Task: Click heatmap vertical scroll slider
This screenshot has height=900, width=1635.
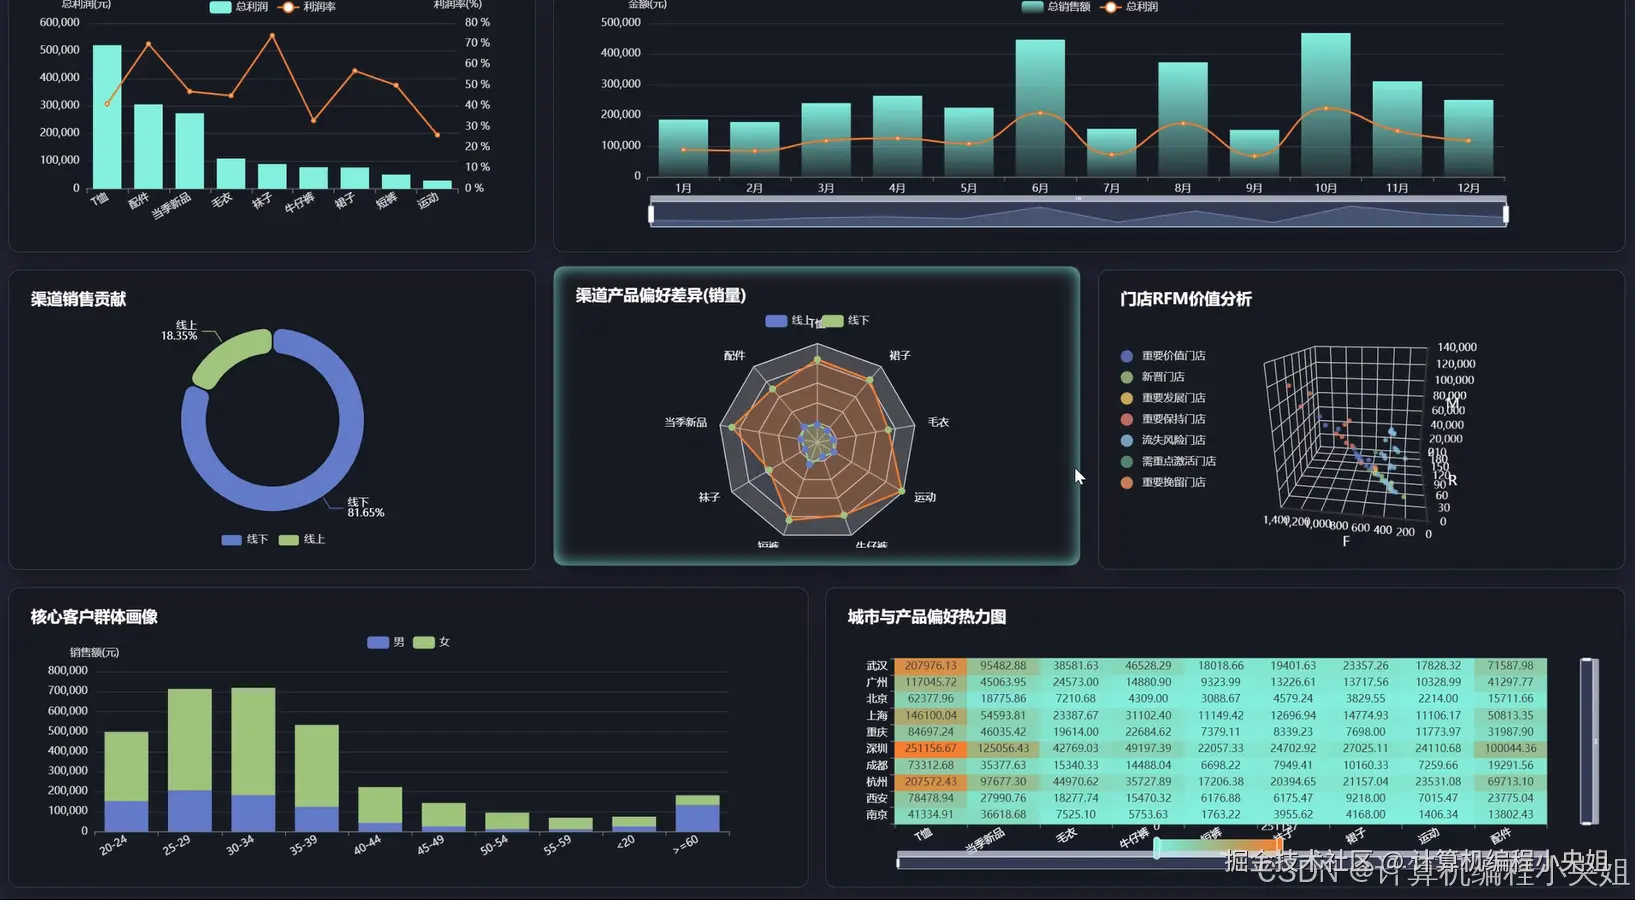Action: pos(1588,741)
